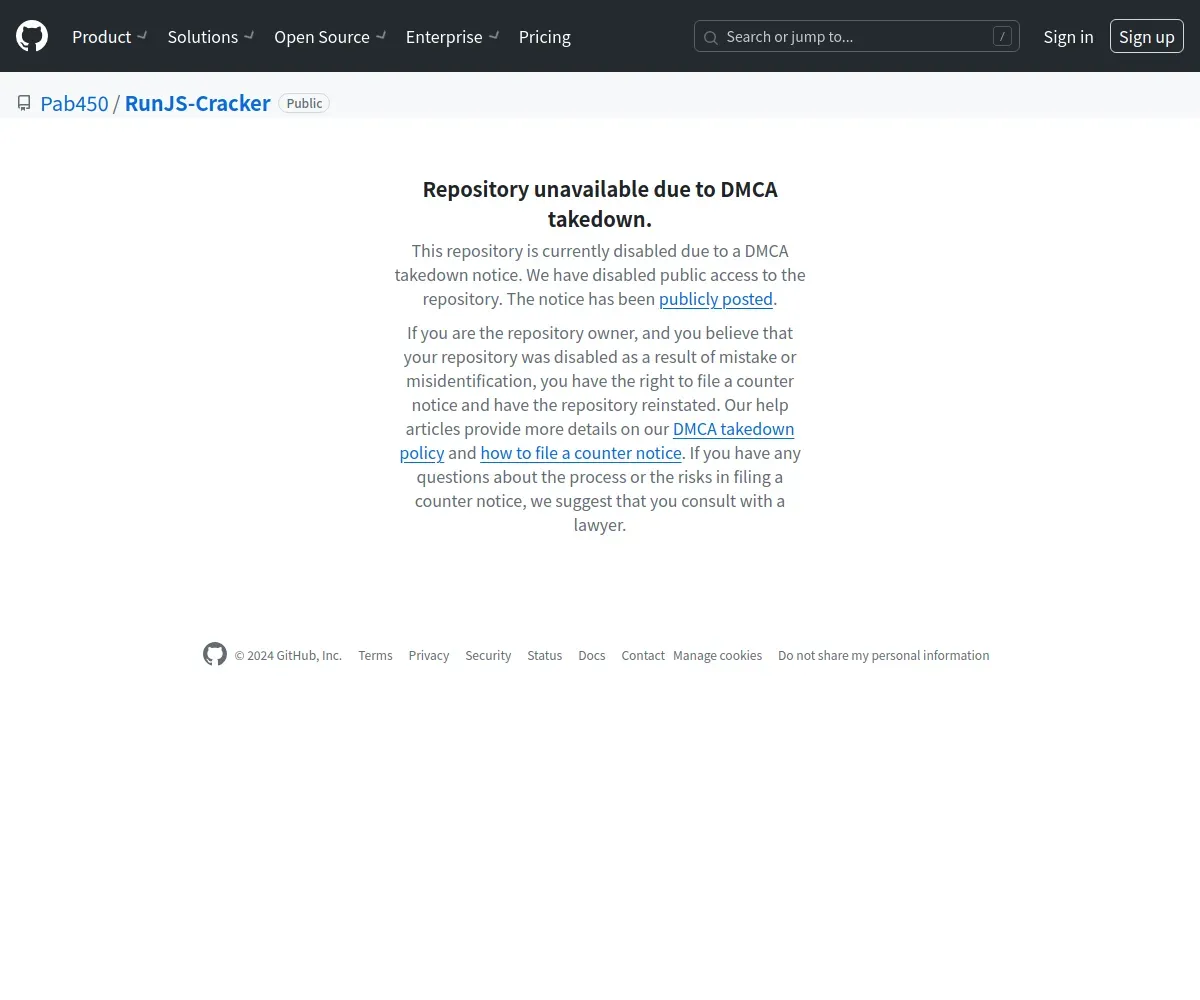Screen dimensions: 1200x1000
Task: Expand the Product menu chevron
Action: click(142, 36)
